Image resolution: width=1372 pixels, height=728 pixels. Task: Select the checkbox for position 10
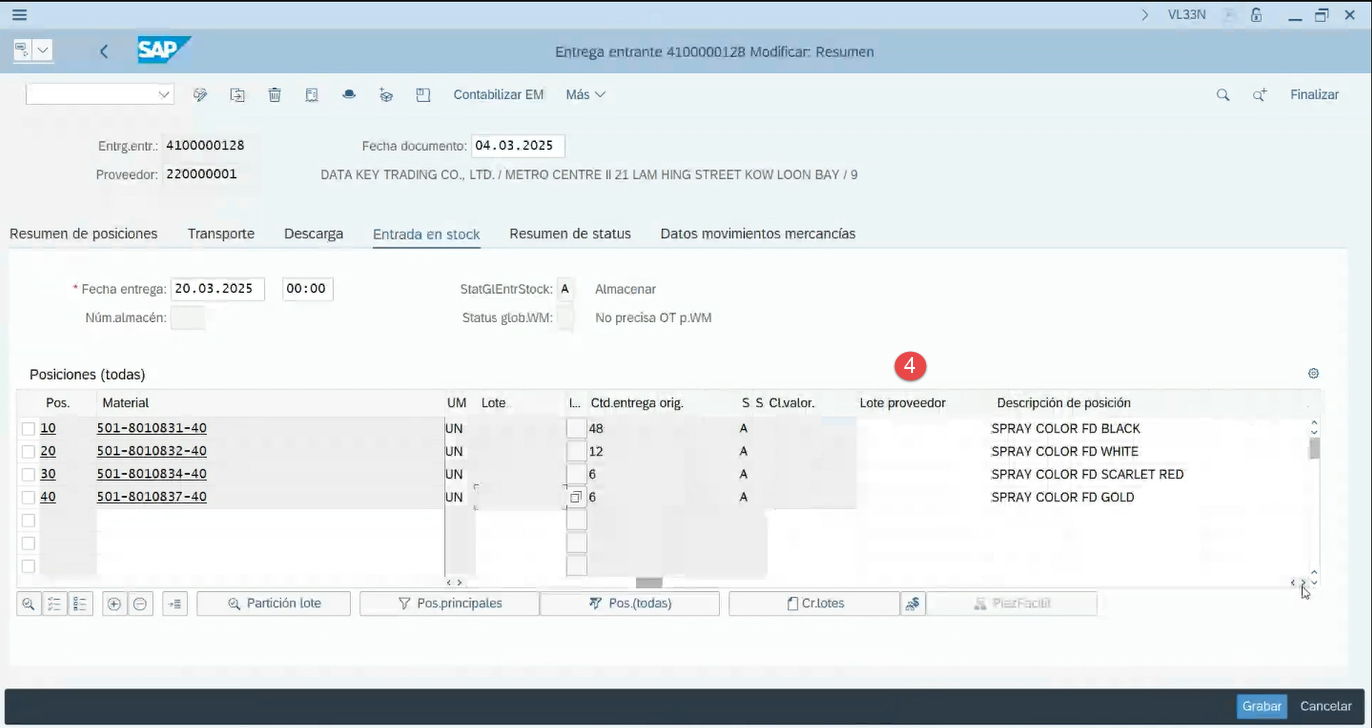(28, 429)
